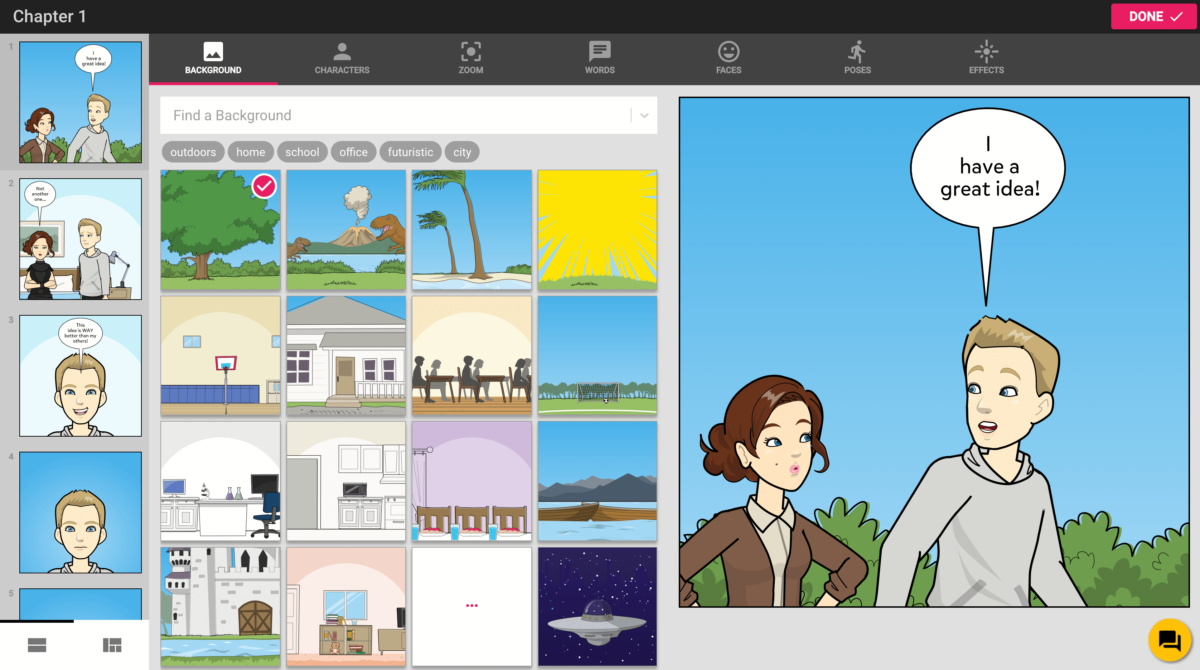Filter backgrounds by futuristic
Image resolution: width=1200 pixels, height=670 pixels.
pos(410,151)
